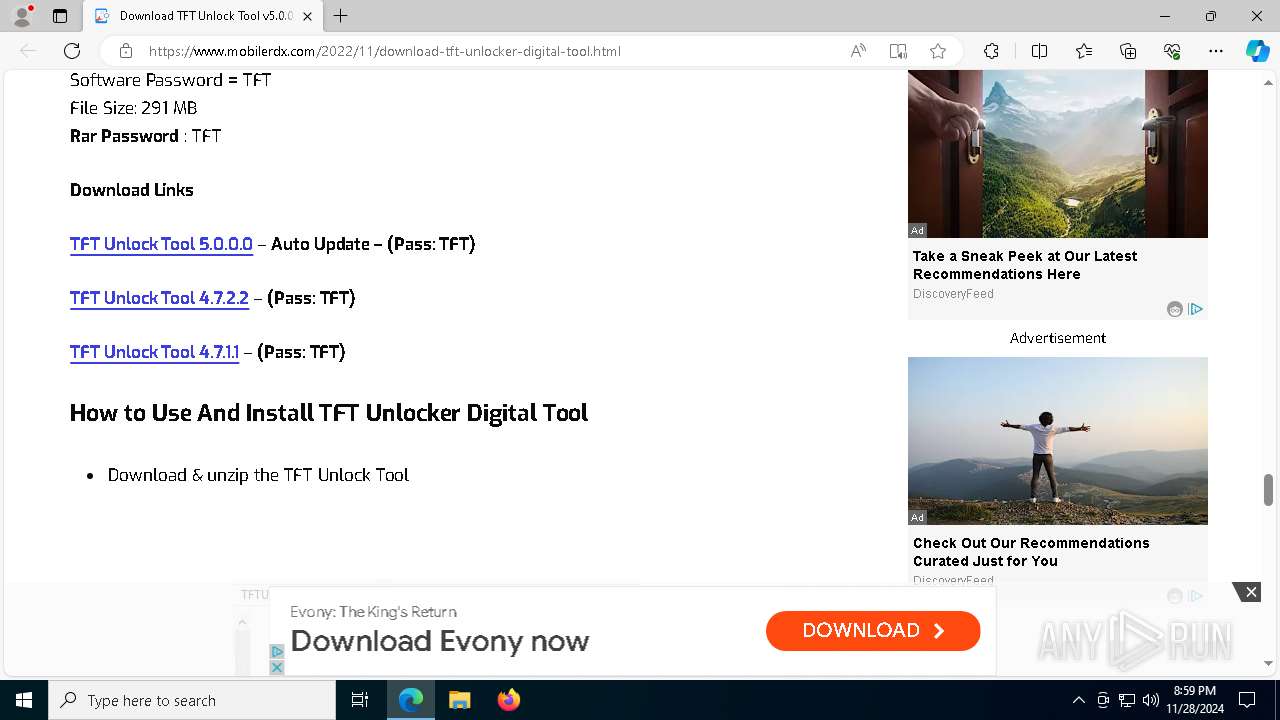Select the Download TFT Unlock Tool tab

pyautogui.click(x=201, y=16)
